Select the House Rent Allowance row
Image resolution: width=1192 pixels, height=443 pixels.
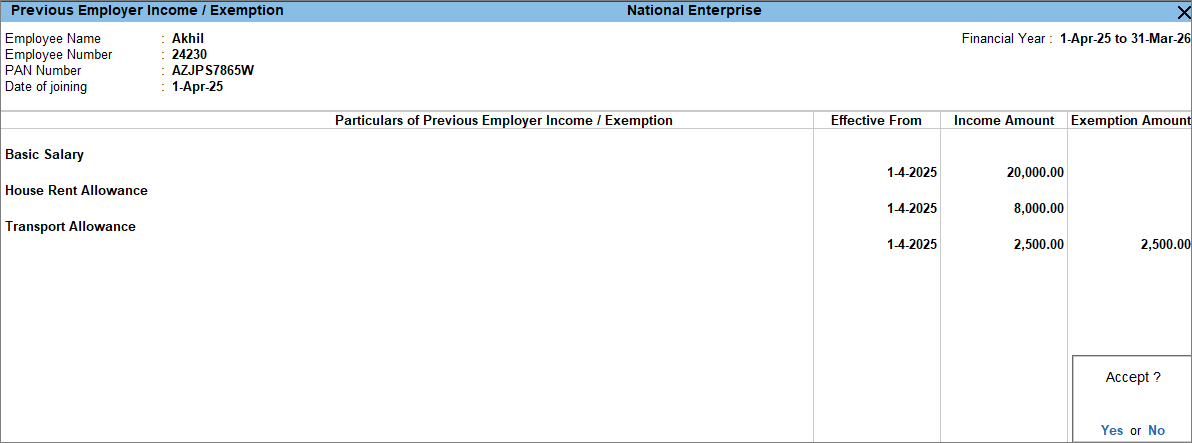(76, 191)
